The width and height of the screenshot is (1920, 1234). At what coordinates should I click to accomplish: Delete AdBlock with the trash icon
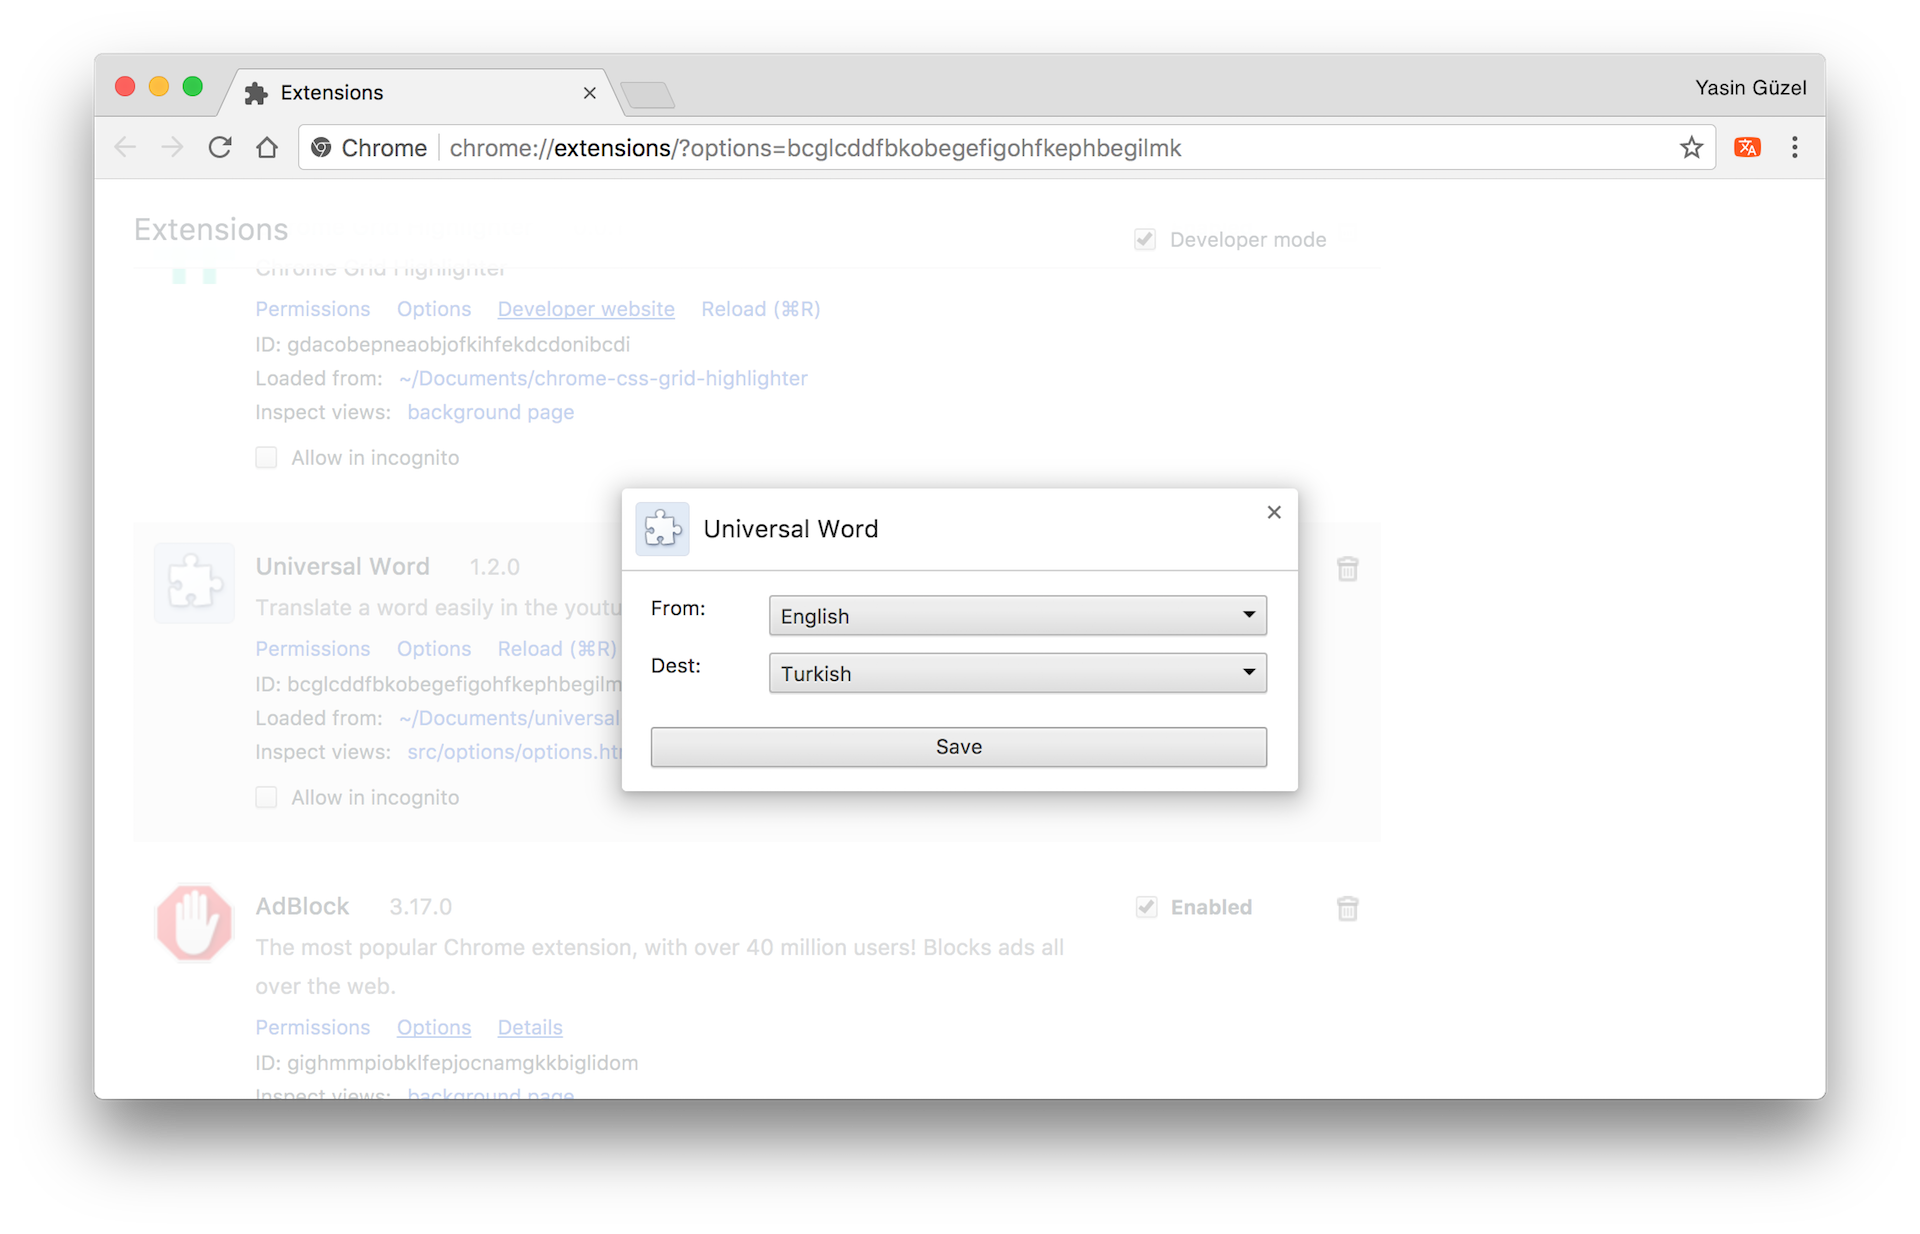1347,908
